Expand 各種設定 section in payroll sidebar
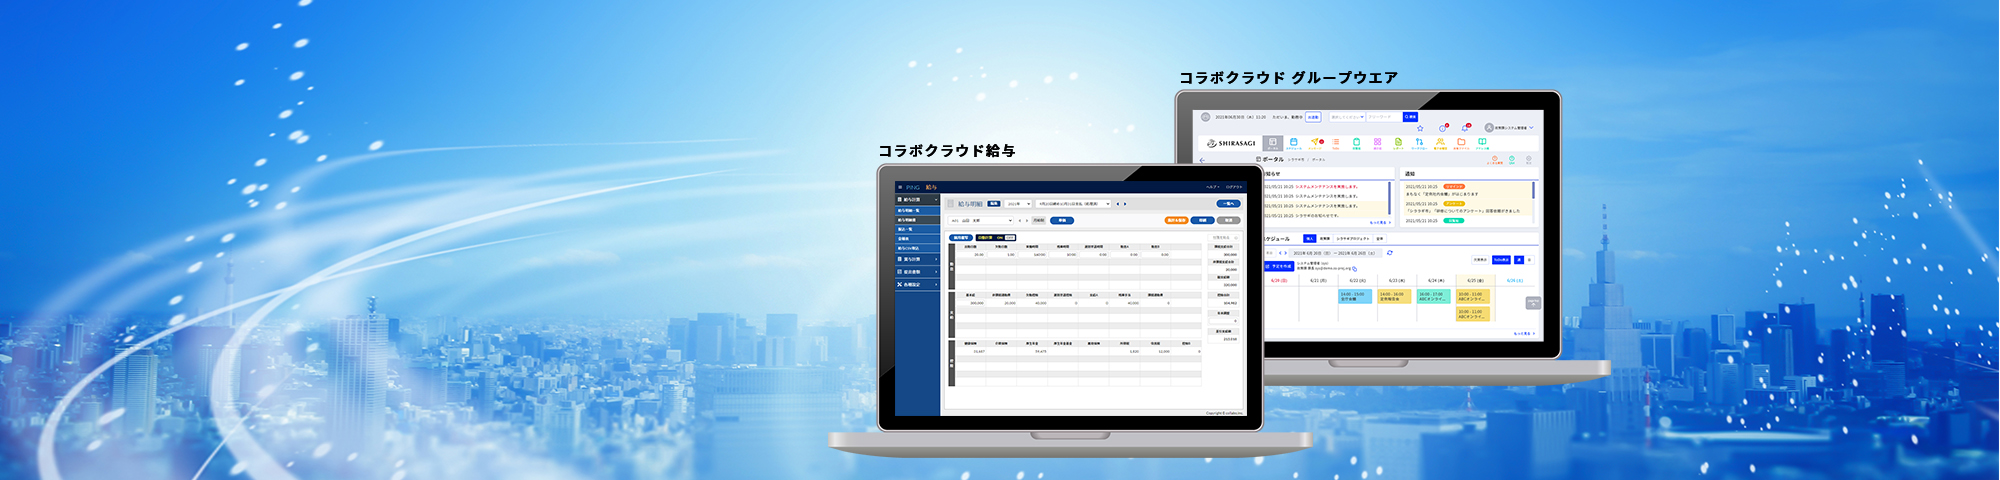The image size is (2000, 480). coord(917,284)
